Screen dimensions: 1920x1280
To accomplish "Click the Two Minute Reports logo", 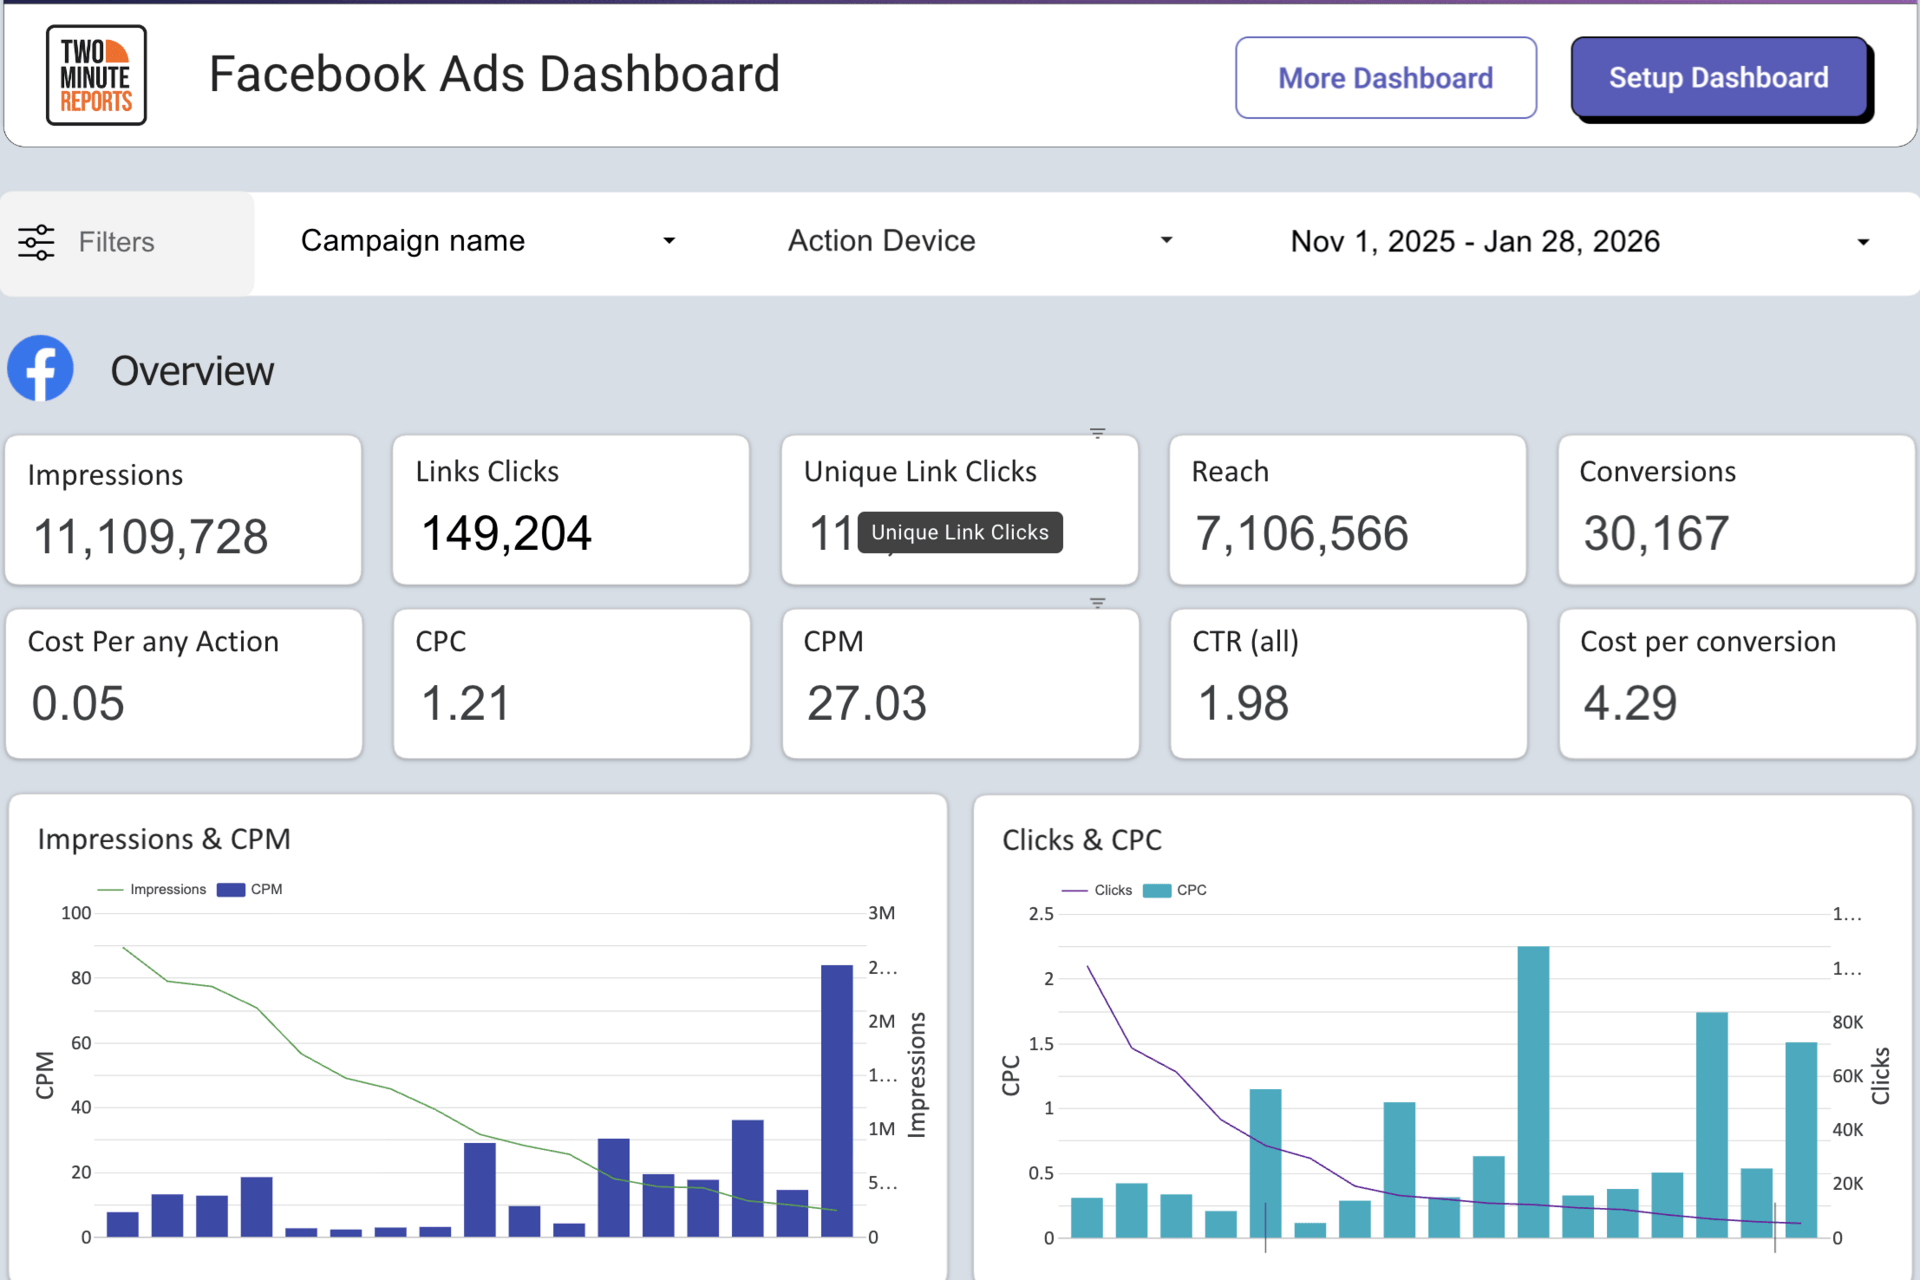I will pos(96,75).
